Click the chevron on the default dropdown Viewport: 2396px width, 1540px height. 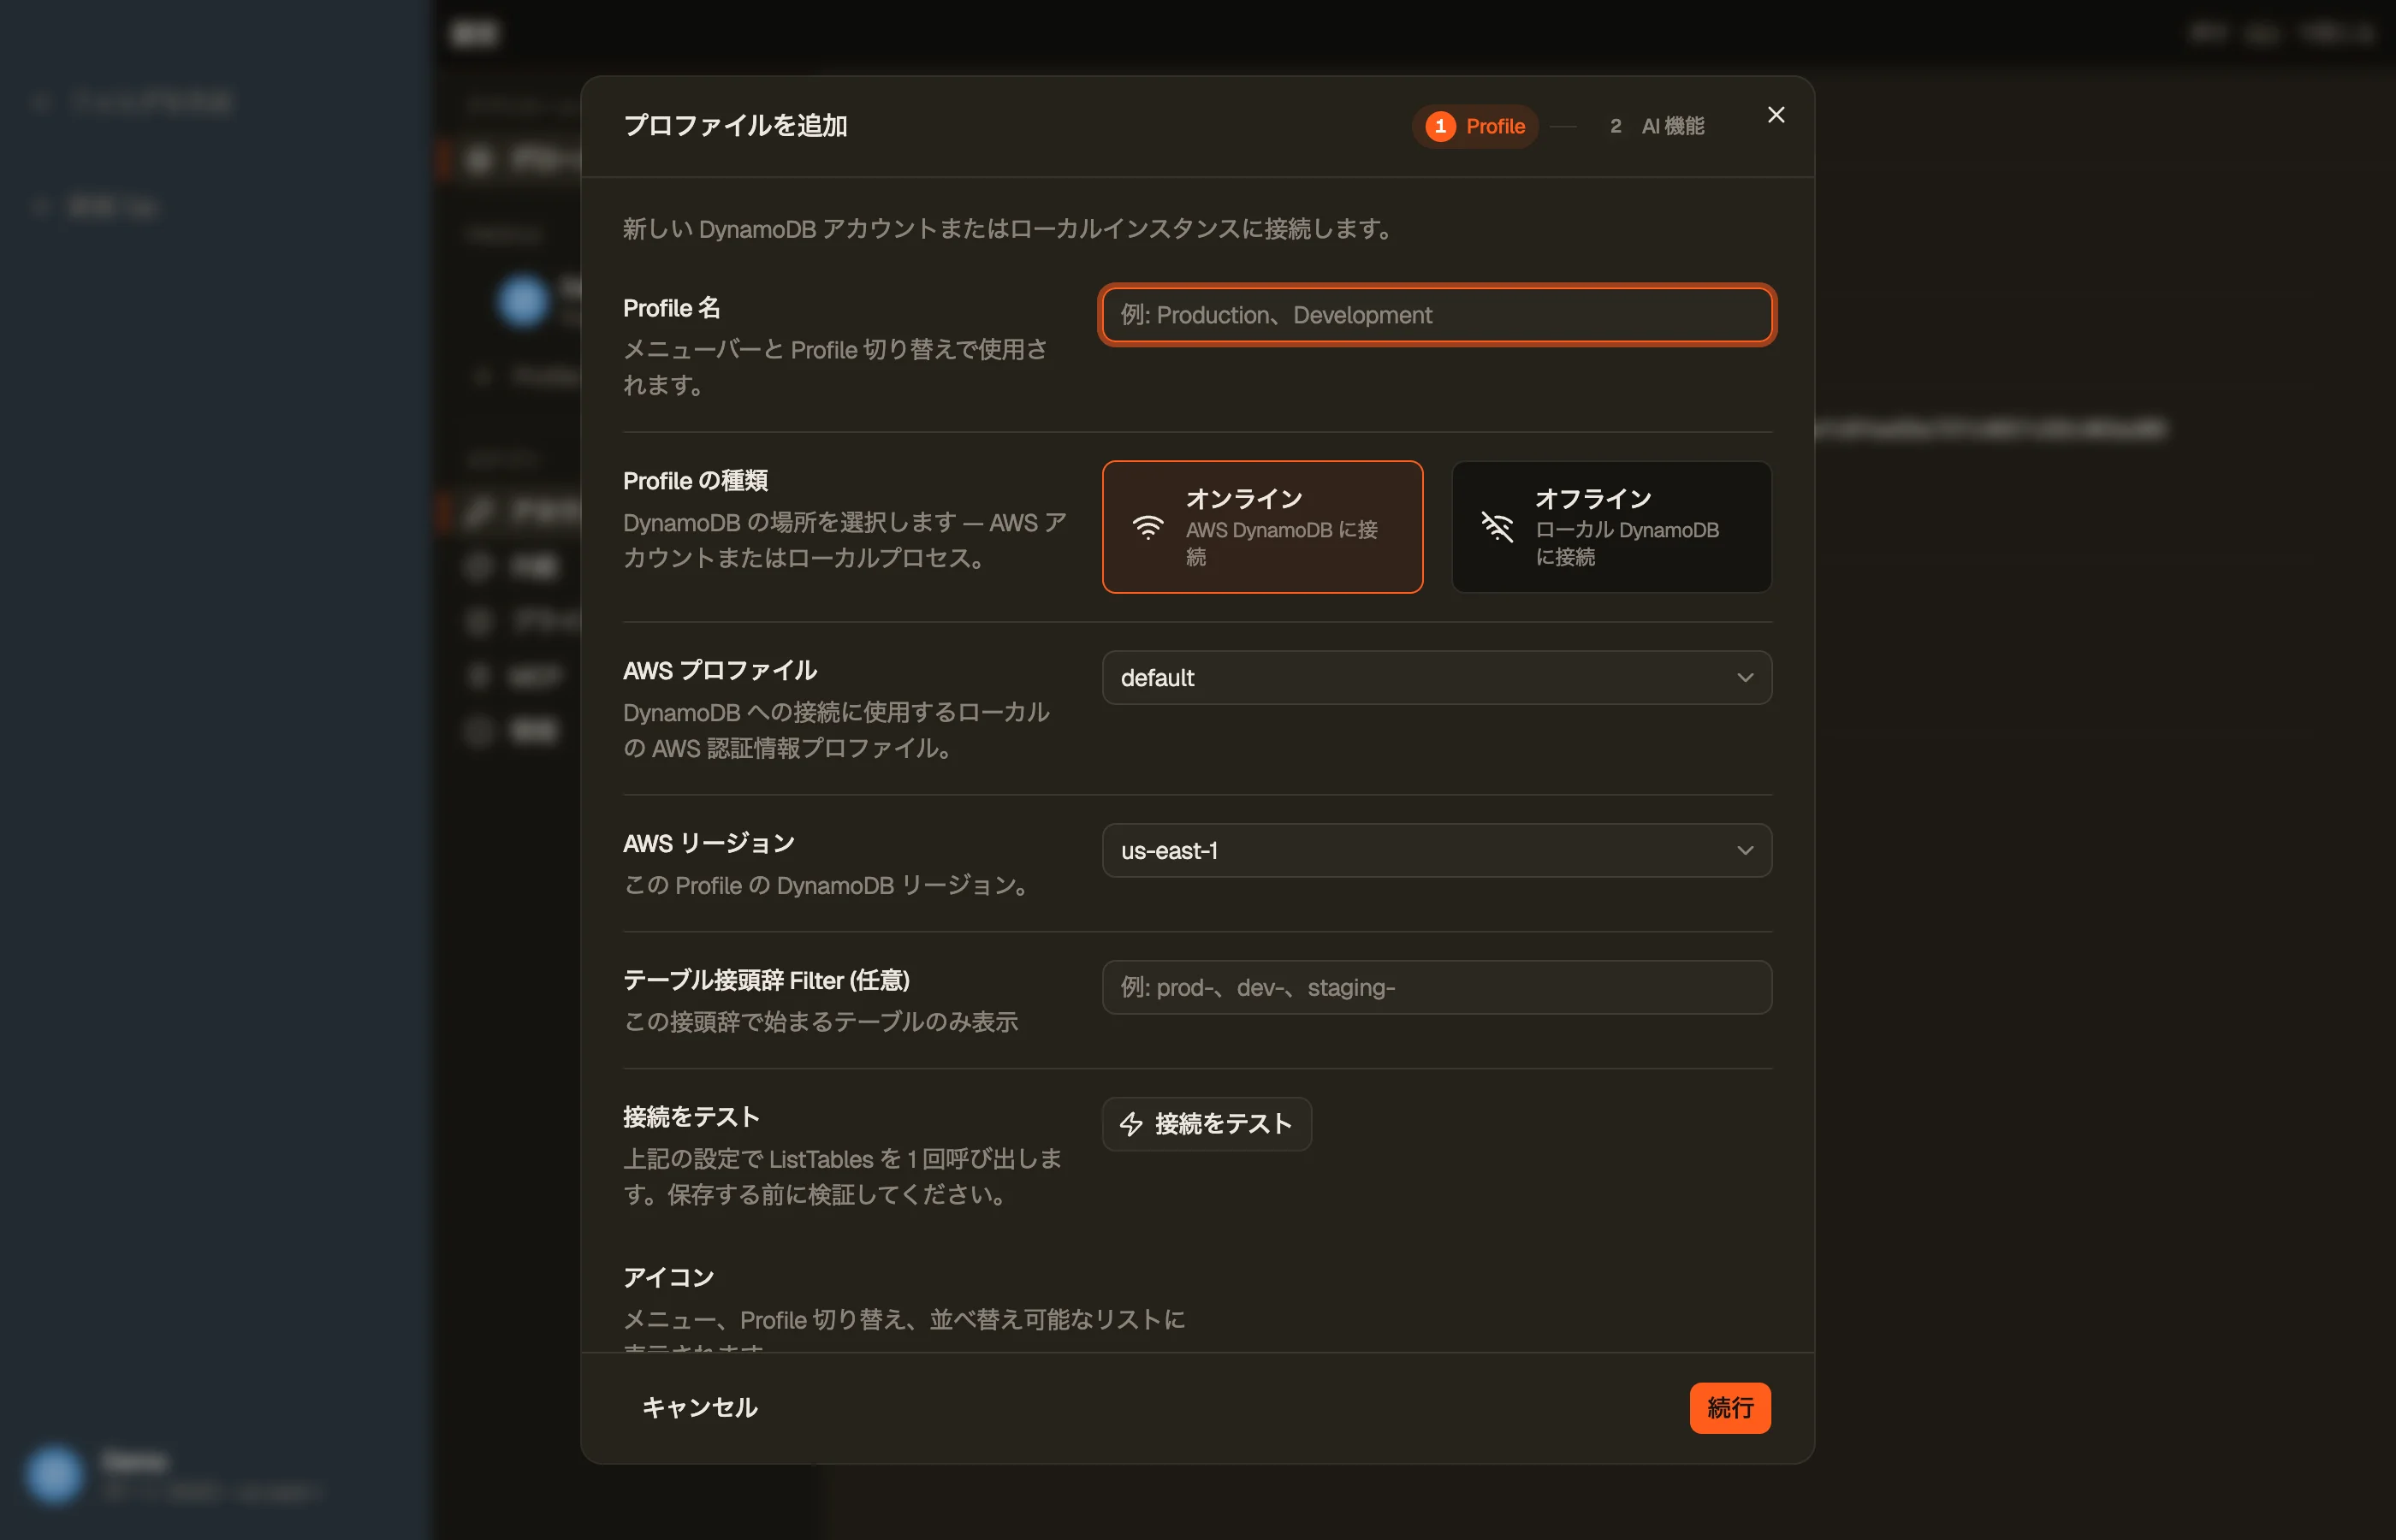1745,678
